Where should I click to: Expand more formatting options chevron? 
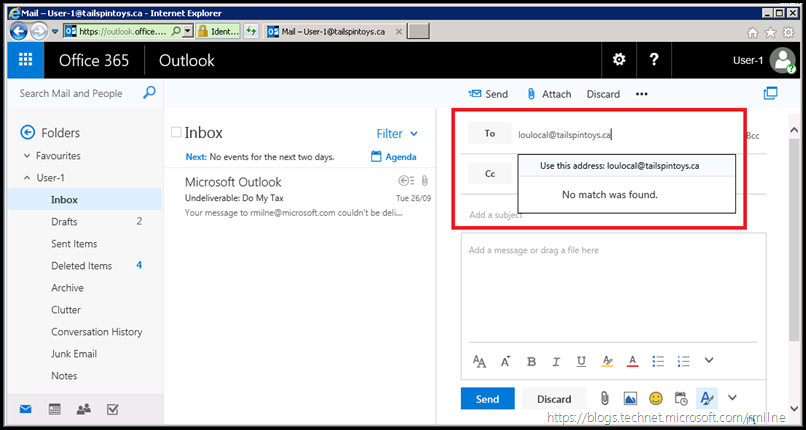[x=709, y=360]
